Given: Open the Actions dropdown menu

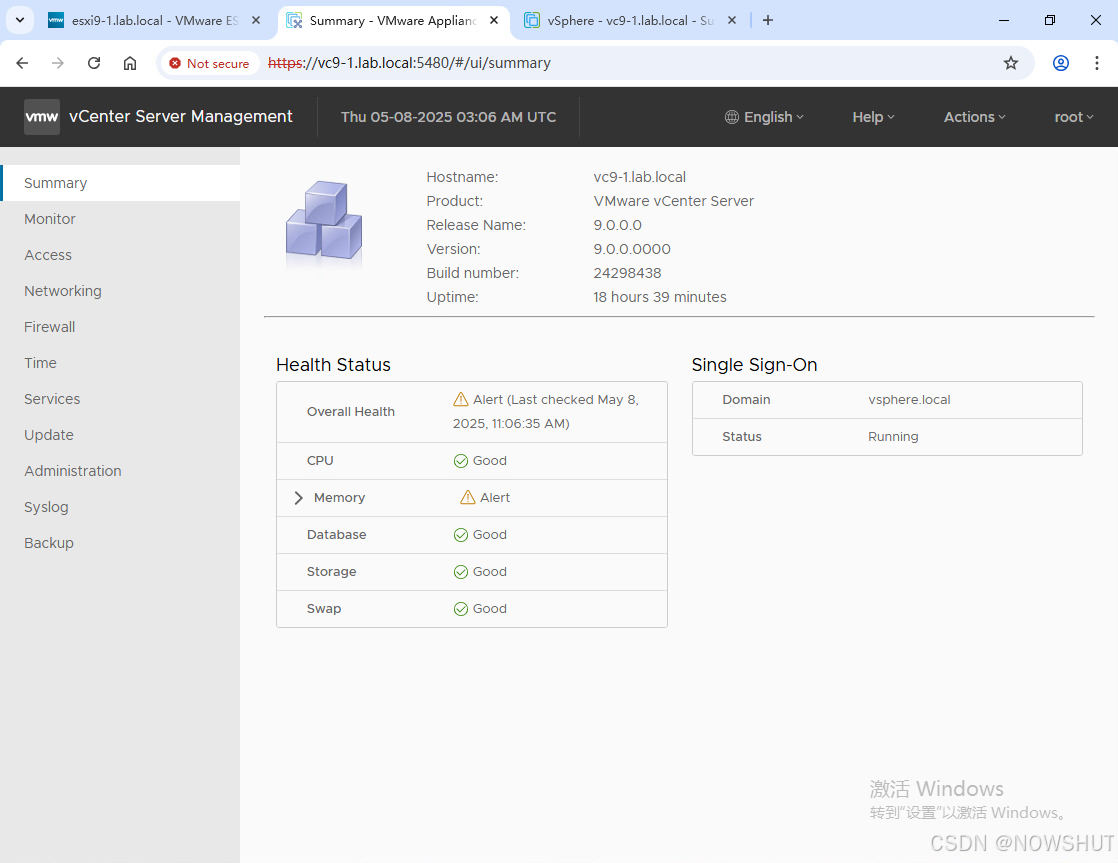Looking at the screenshot, I should tap(975, 117).
